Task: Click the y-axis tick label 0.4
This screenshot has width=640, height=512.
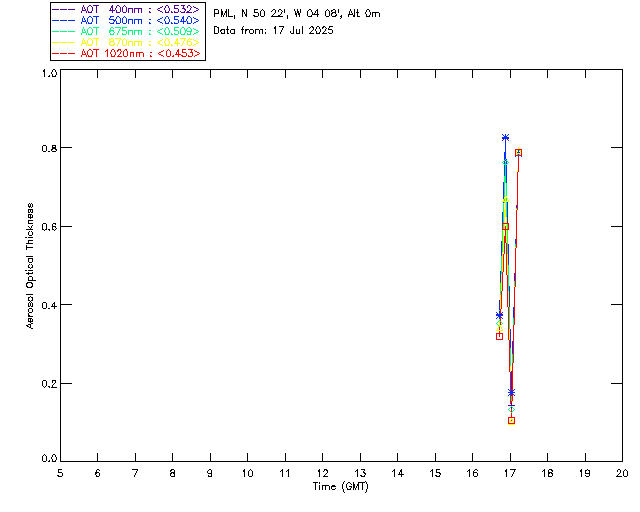Action: click(x=49, y=305)
